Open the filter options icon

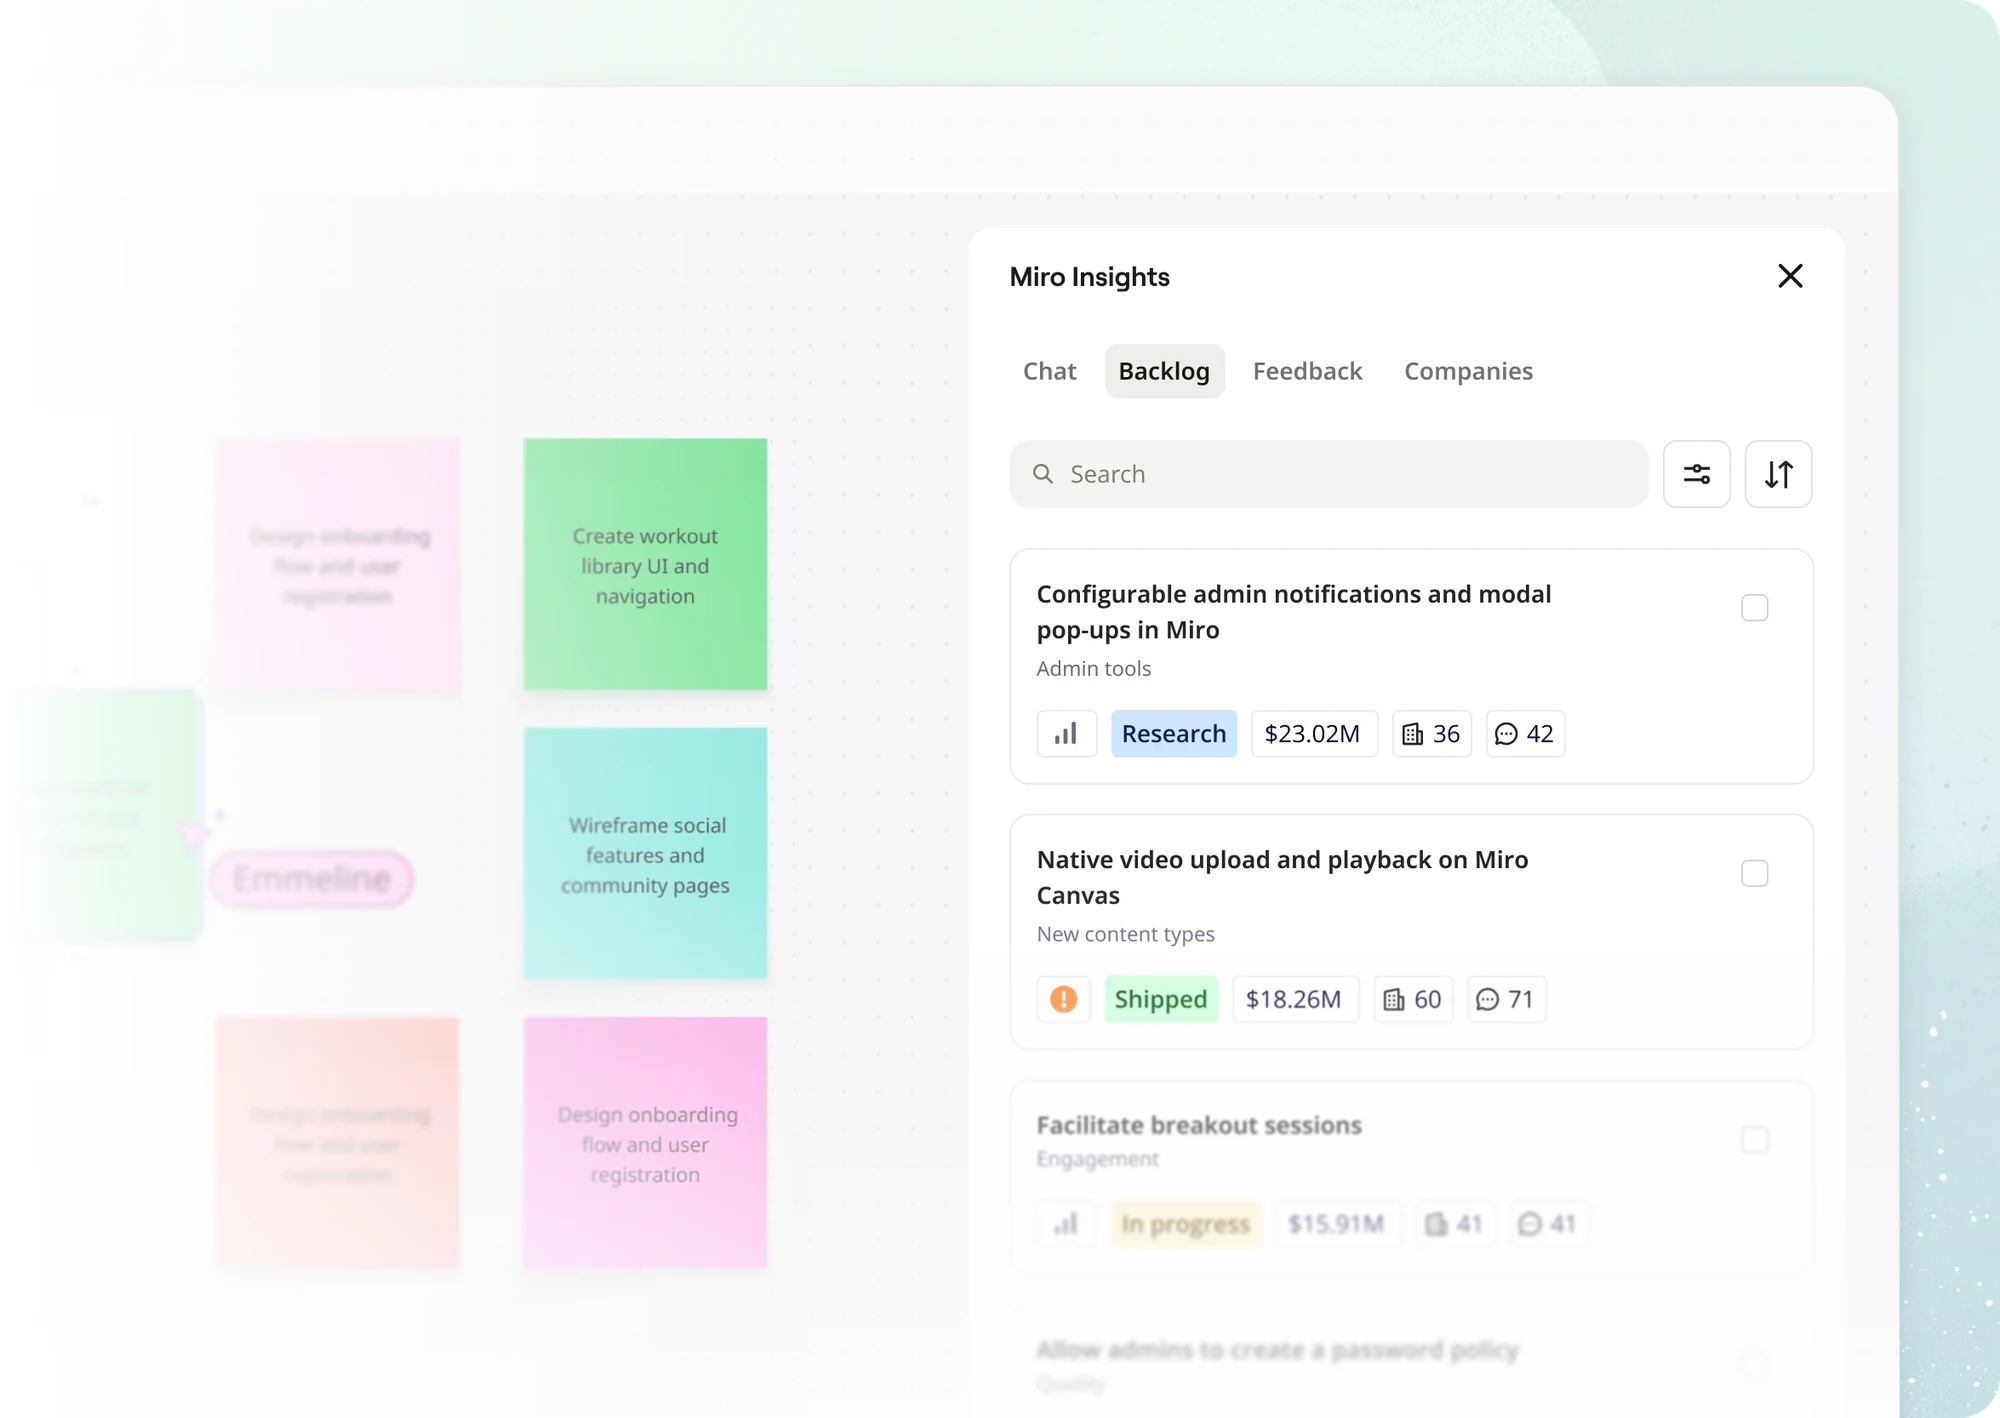pos(1696,474)
